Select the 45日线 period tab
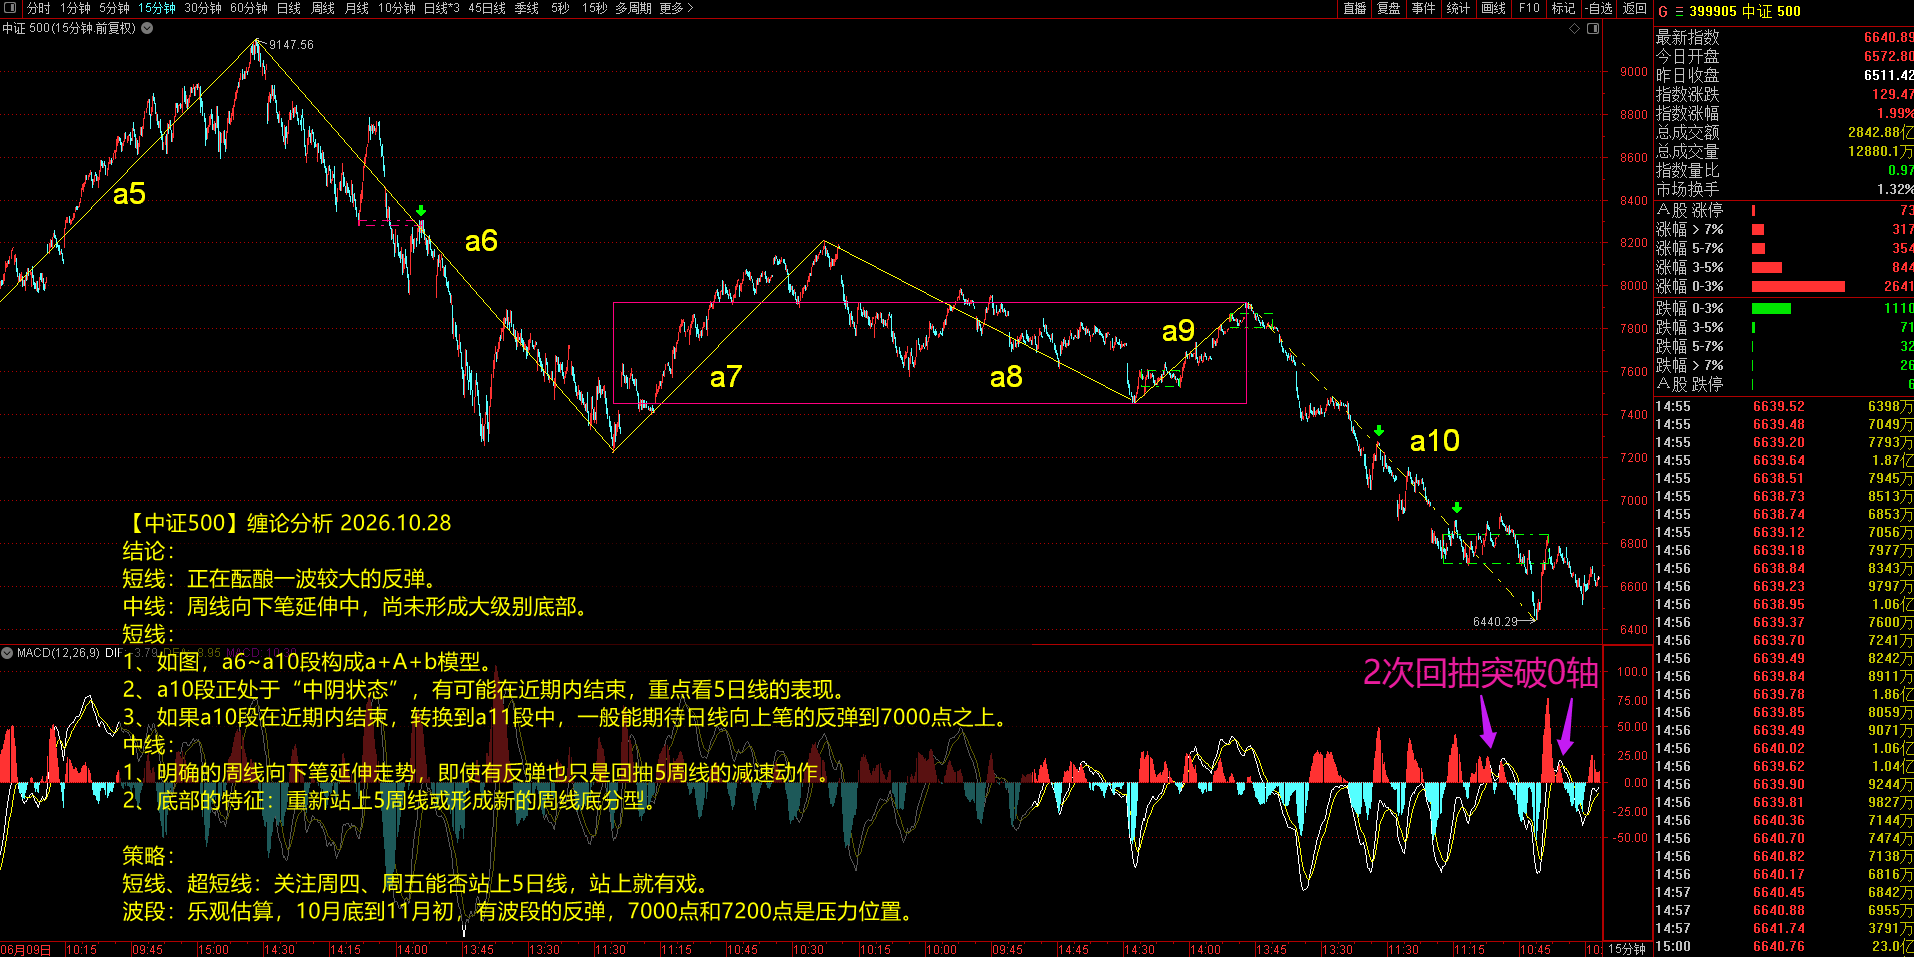 click(487, 8)
